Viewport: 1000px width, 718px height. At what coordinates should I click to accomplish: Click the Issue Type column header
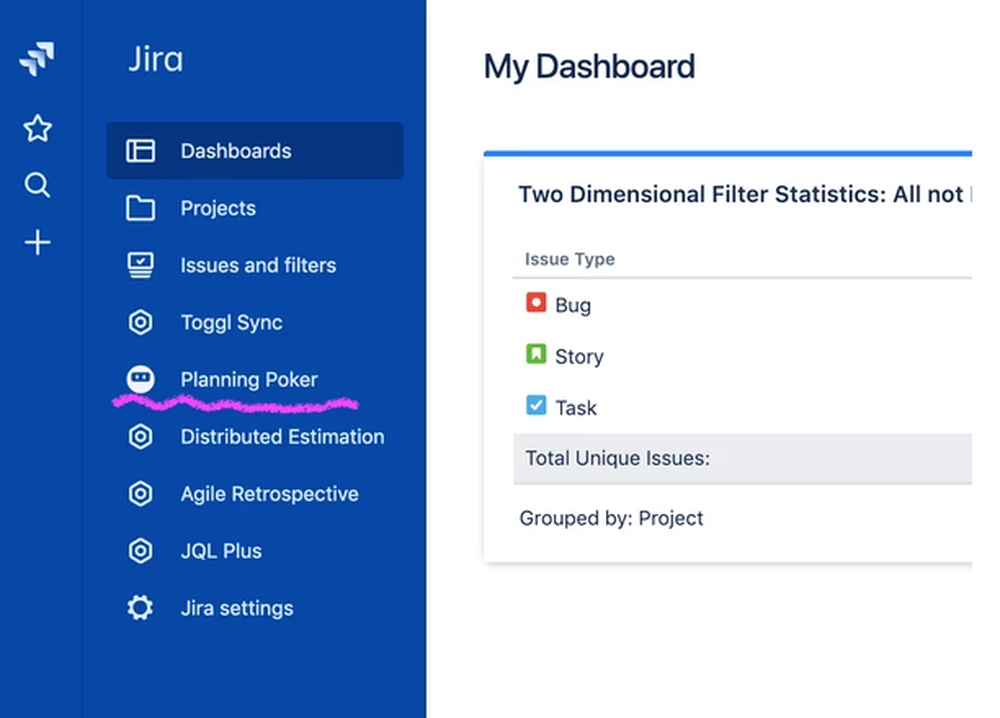click(x=570, y=259)
